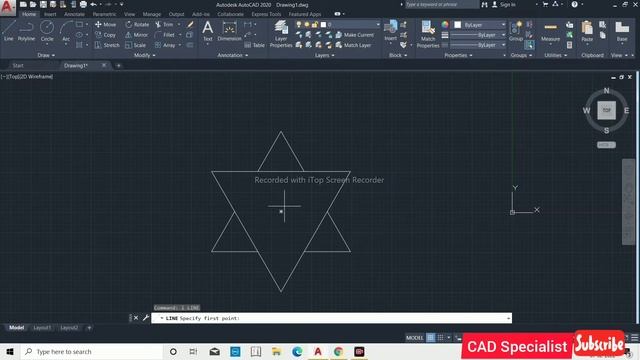The width and height of the screenshot is (640, 360).
Task: Click the Mirror tool
Action: (x=136, y=35)
